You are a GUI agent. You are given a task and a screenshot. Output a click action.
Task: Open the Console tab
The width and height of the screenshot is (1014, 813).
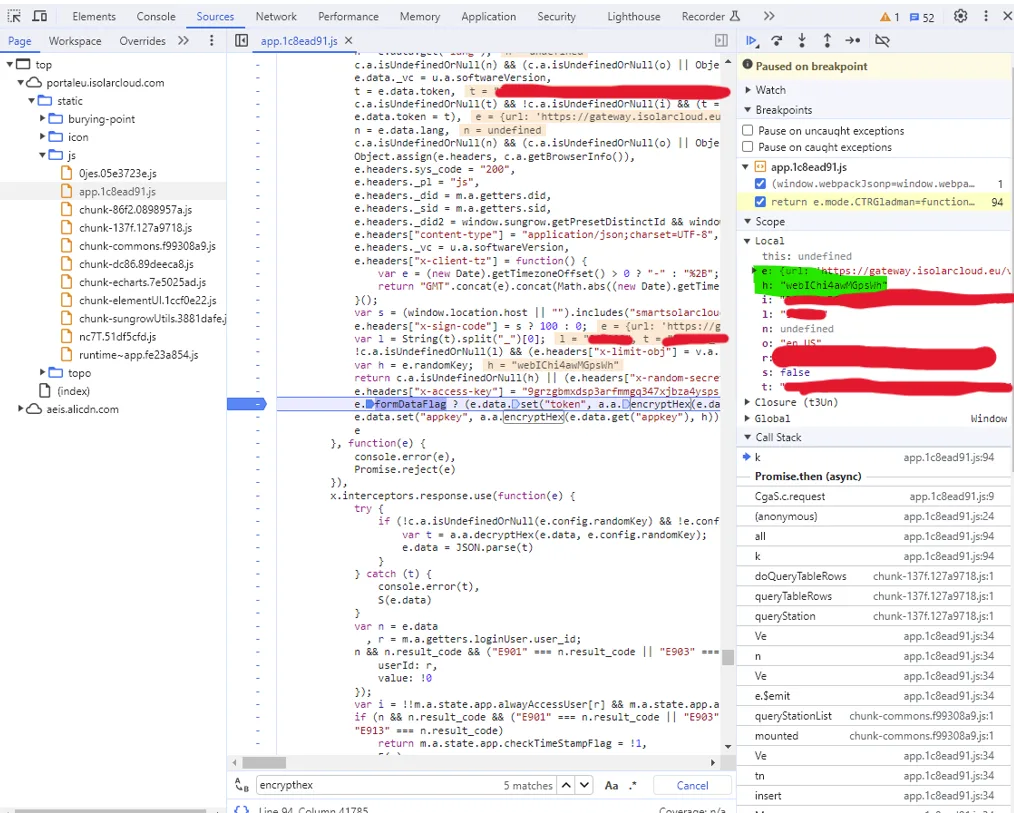(x=156, y=16)
